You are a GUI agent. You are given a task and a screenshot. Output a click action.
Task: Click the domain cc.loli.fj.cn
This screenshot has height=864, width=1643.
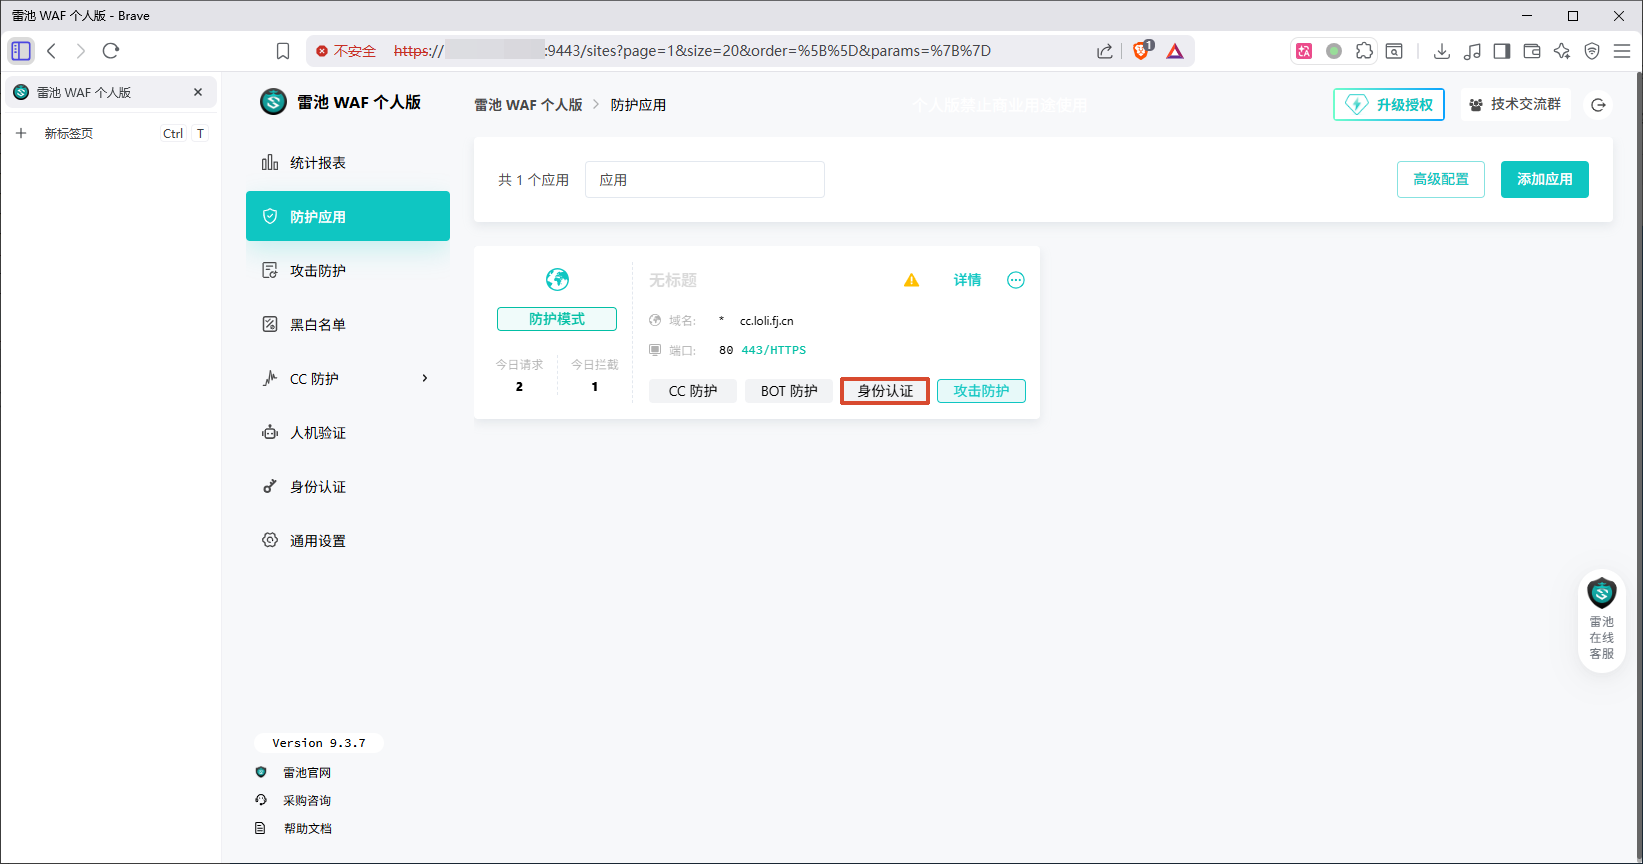(x=767, y=321)
